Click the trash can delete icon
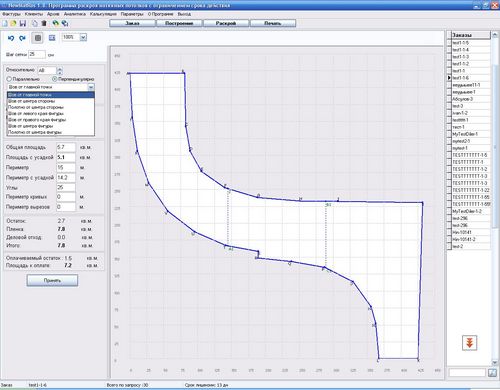 click(44, 23)
